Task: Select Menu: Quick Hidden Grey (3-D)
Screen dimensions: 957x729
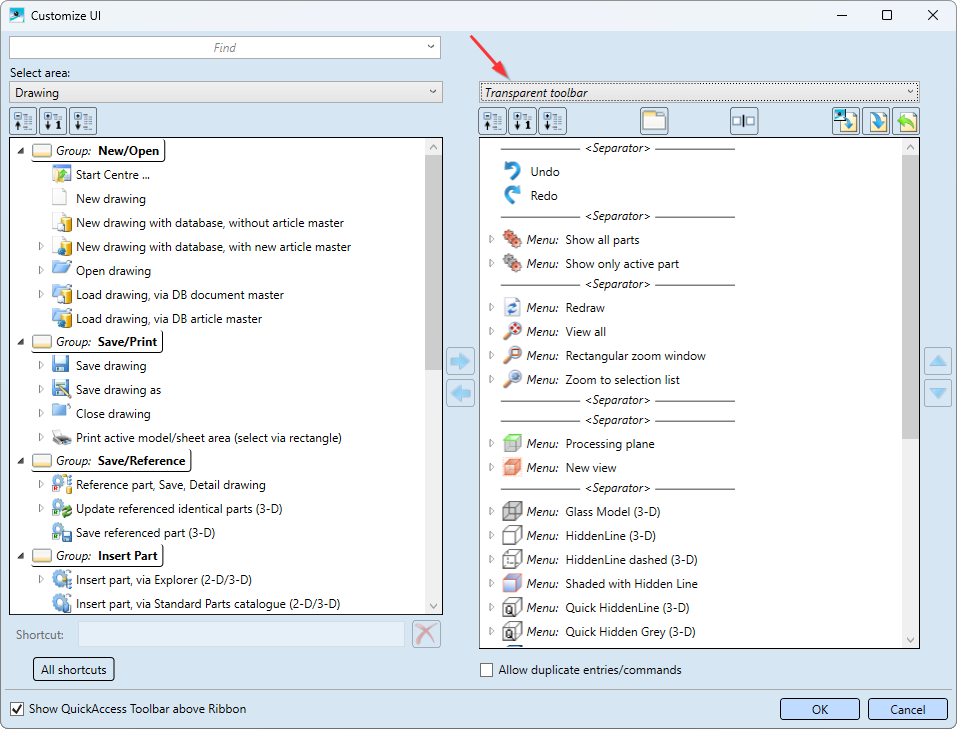Action: click(x=611, y=632)
